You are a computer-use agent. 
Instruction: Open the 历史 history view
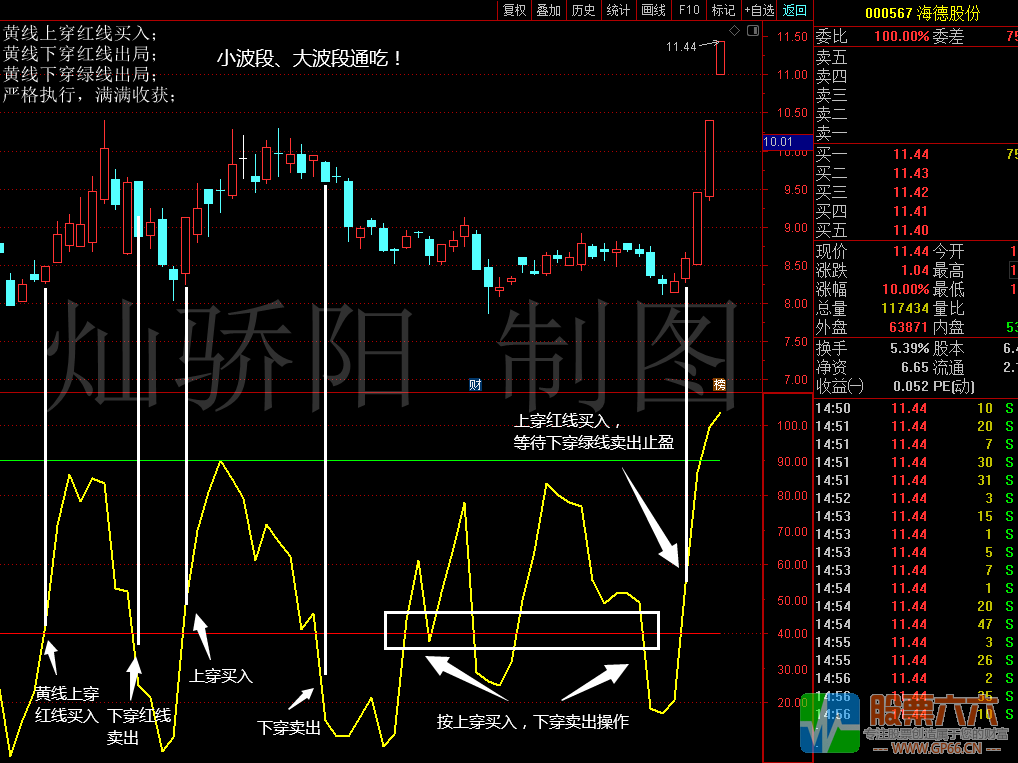[583, 10]
